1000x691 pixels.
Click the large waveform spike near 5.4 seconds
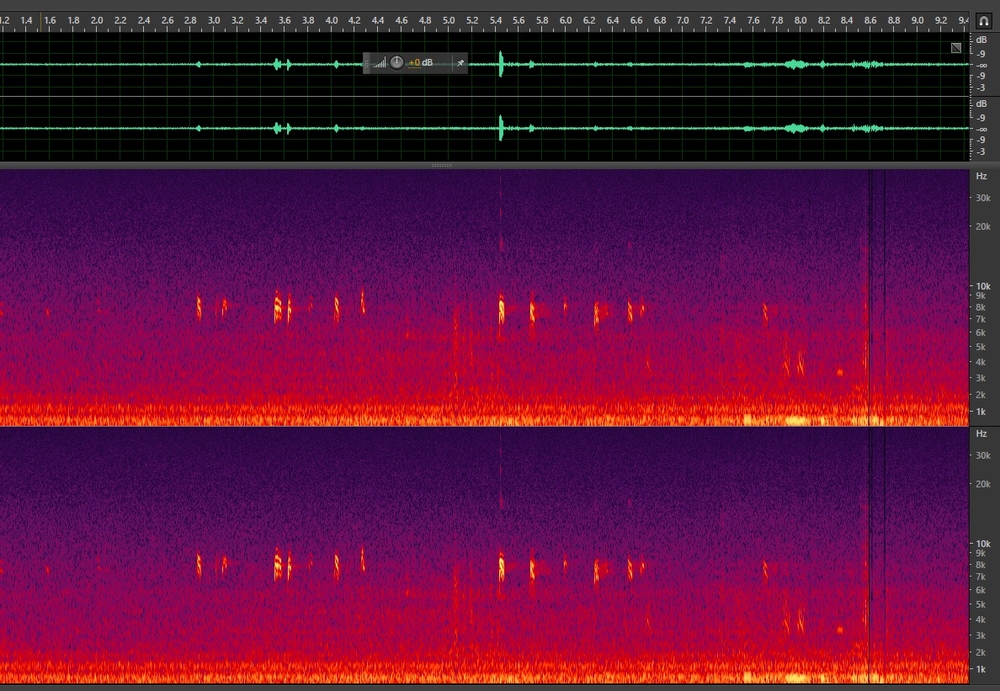(x=501, y=64)
